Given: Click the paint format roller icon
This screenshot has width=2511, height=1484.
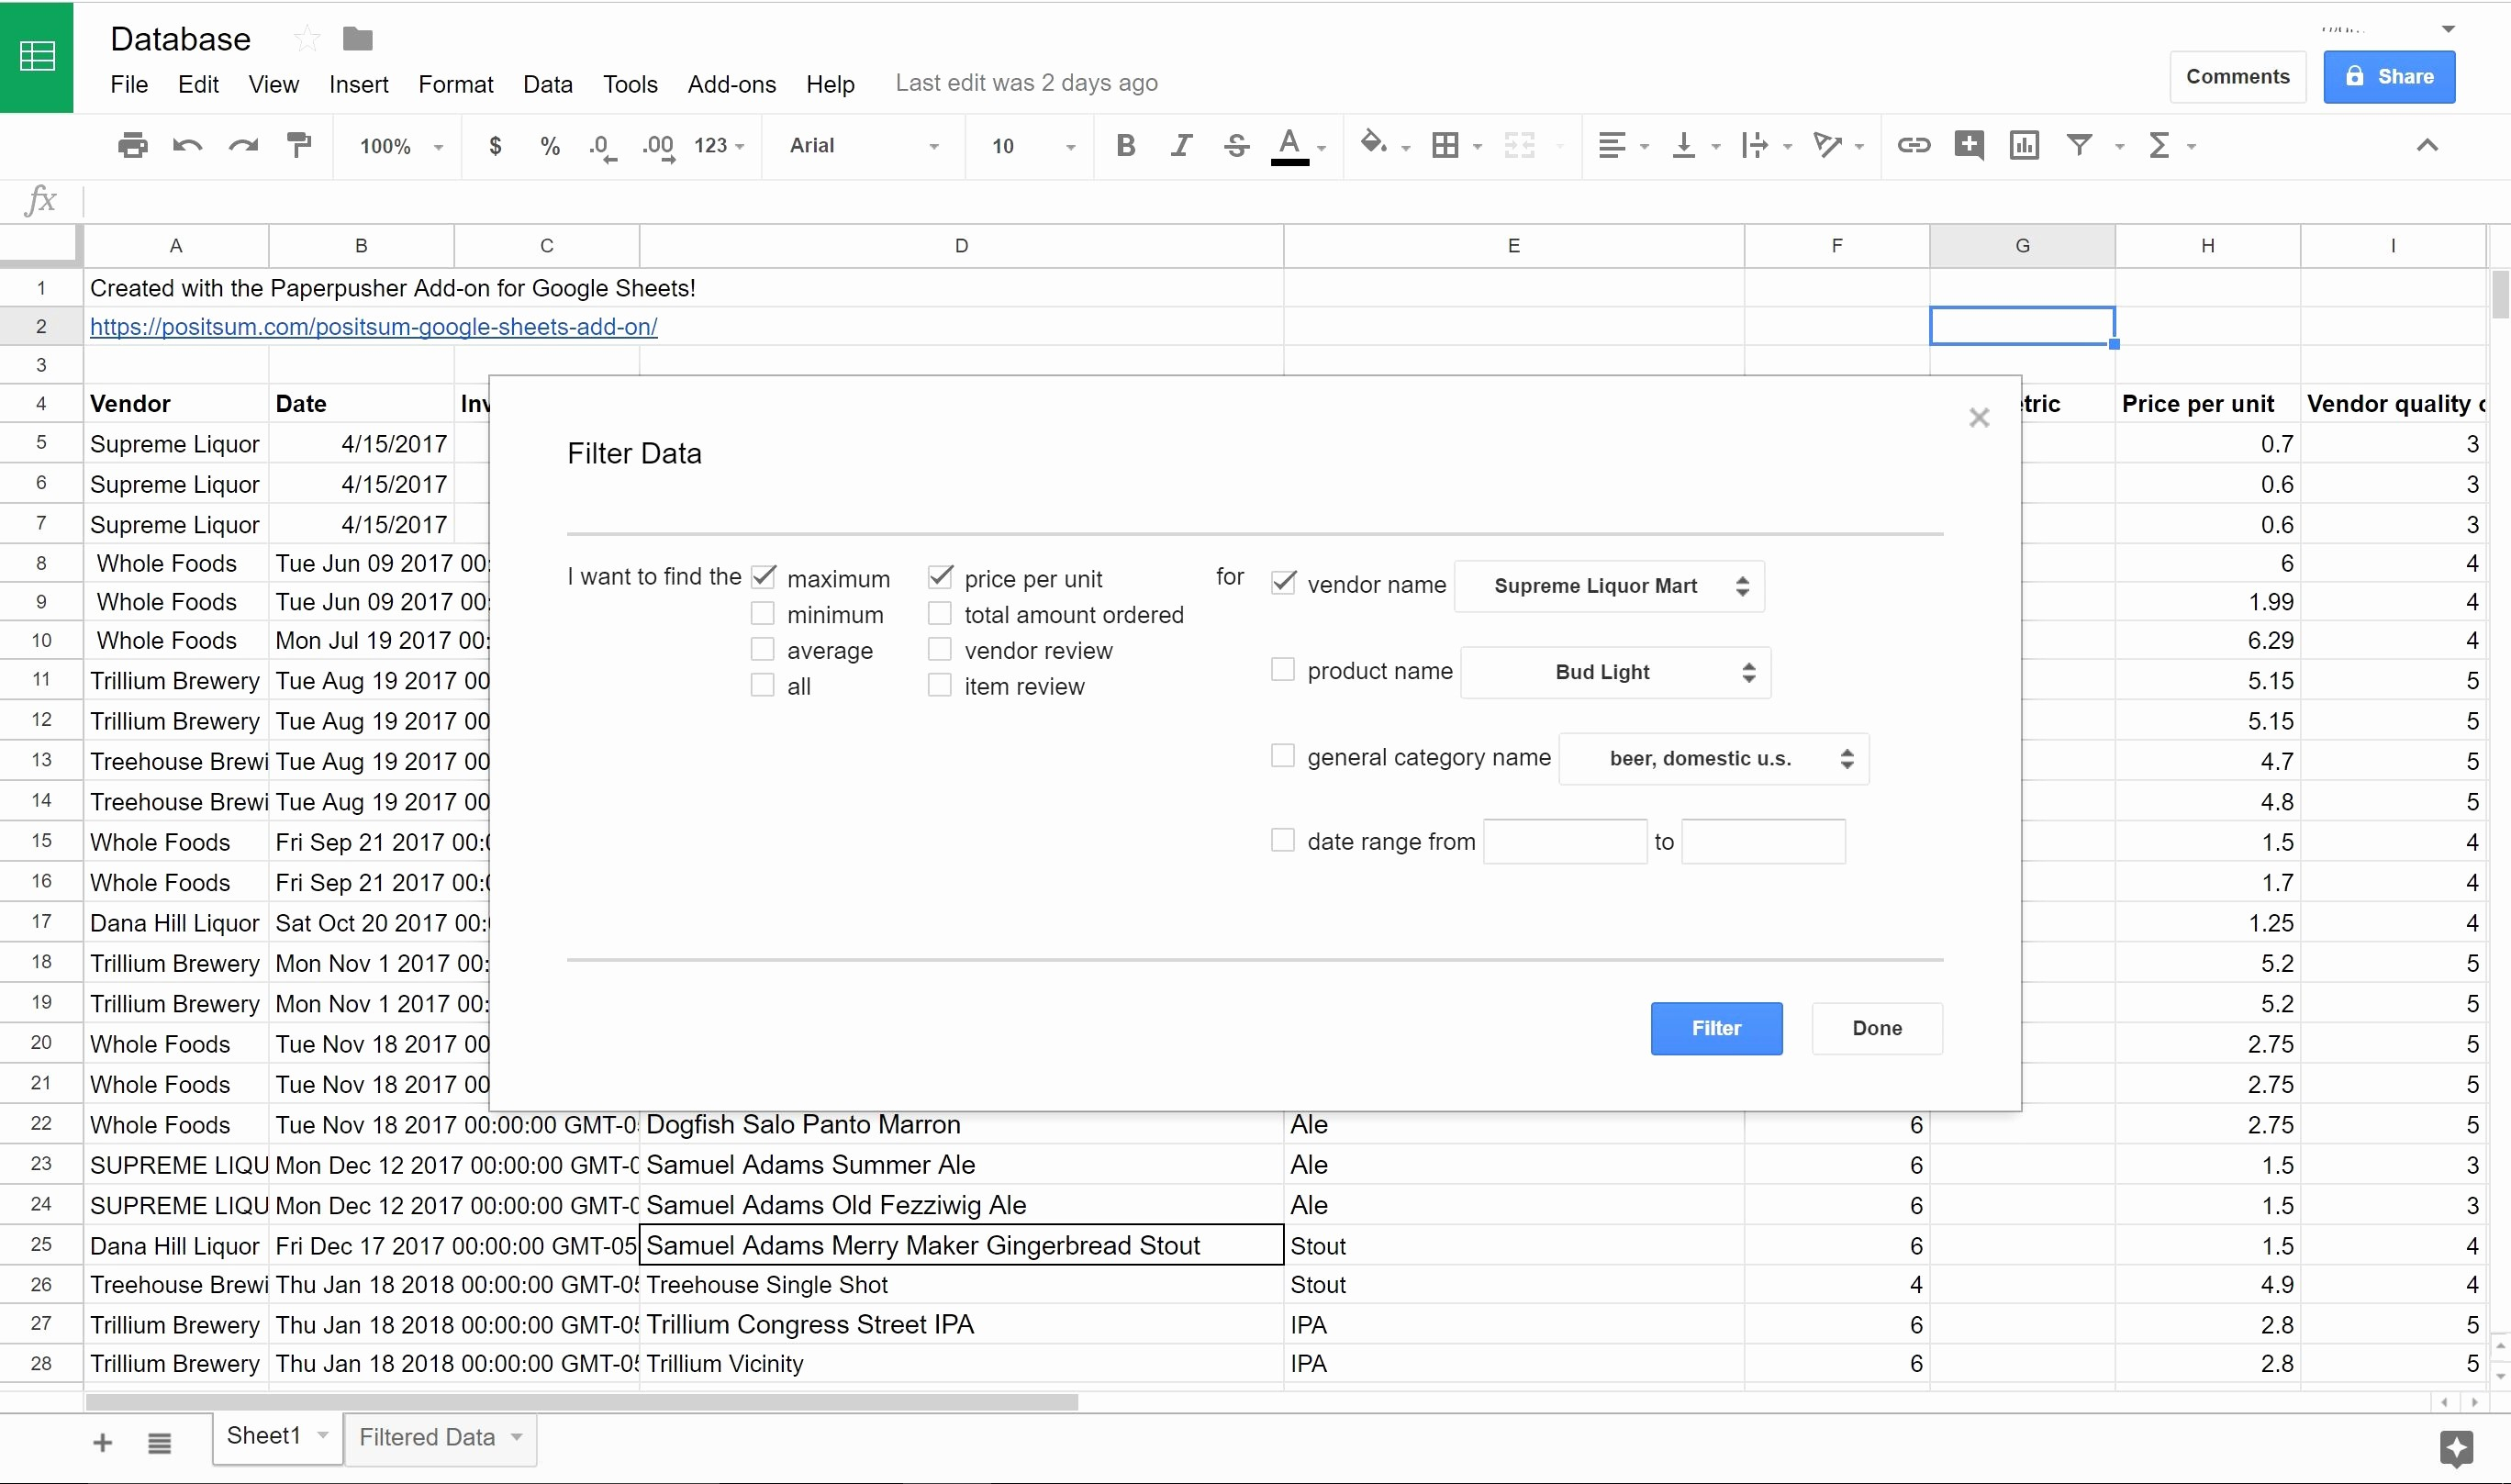Looking at the screenshot, I should point(299,146).
